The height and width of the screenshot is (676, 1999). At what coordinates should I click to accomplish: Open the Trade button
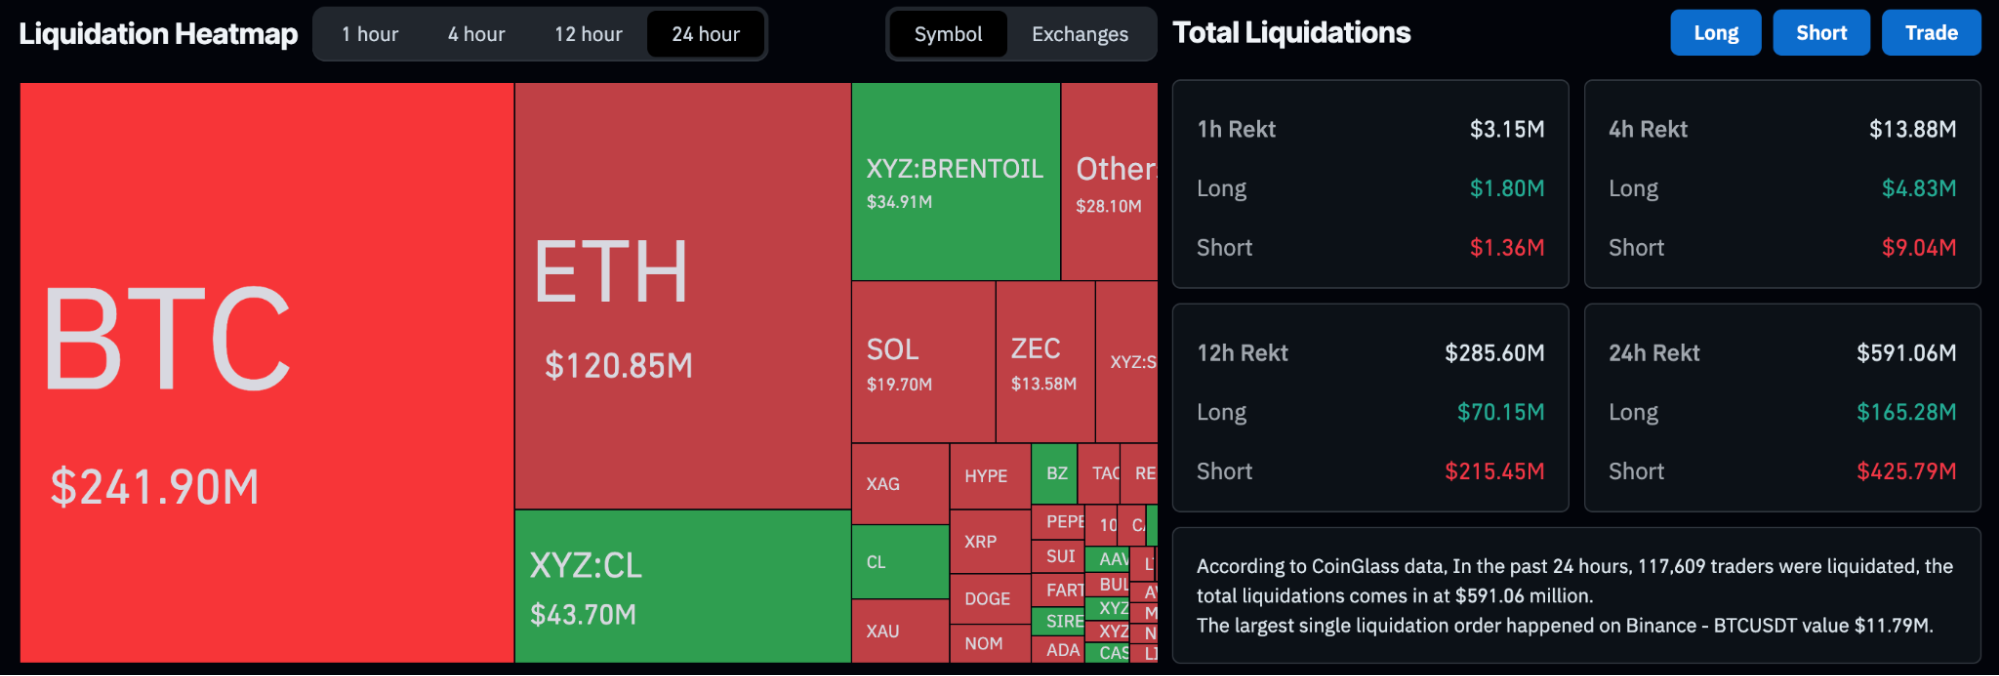coord(1930,33)
